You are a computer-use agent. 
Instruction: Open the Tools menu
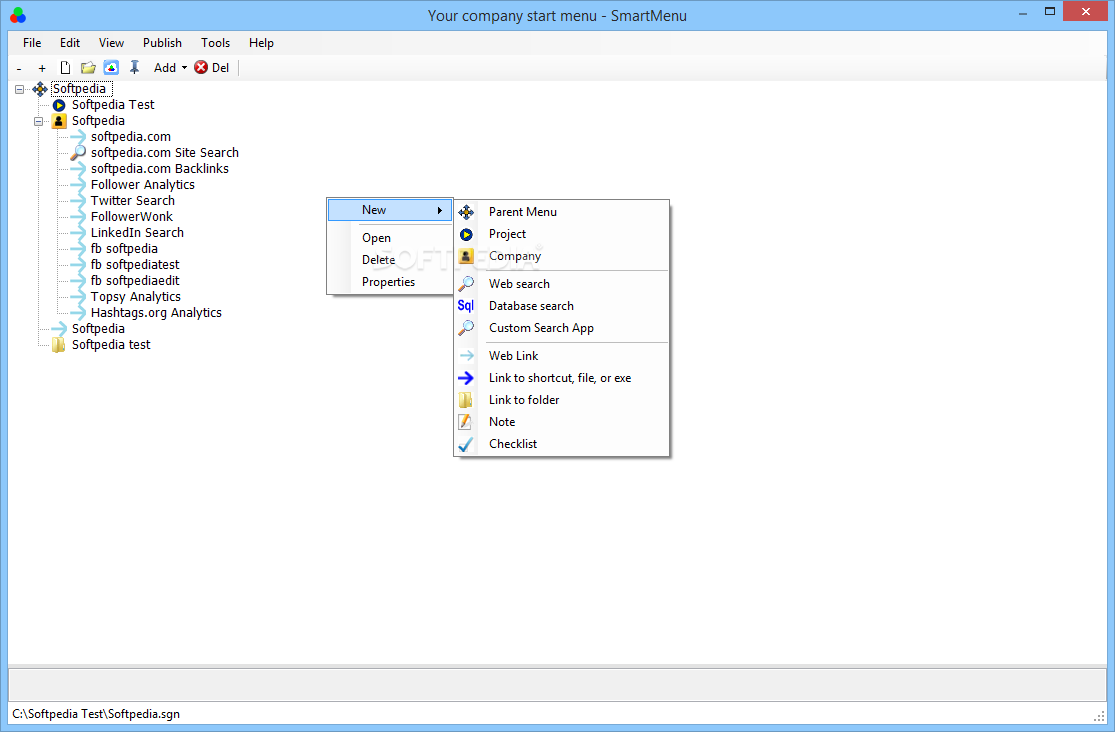[x=215, y=43]
